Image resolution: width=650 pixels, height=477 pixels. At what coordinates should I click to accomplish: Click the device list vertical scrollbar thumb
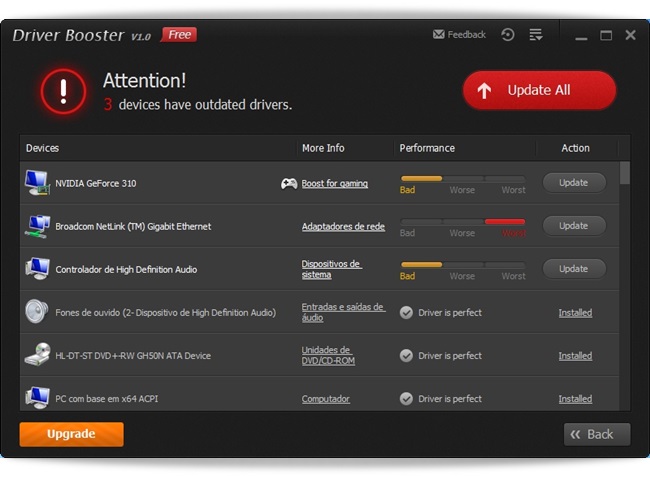pyautogui.click(x=625, y=173)
